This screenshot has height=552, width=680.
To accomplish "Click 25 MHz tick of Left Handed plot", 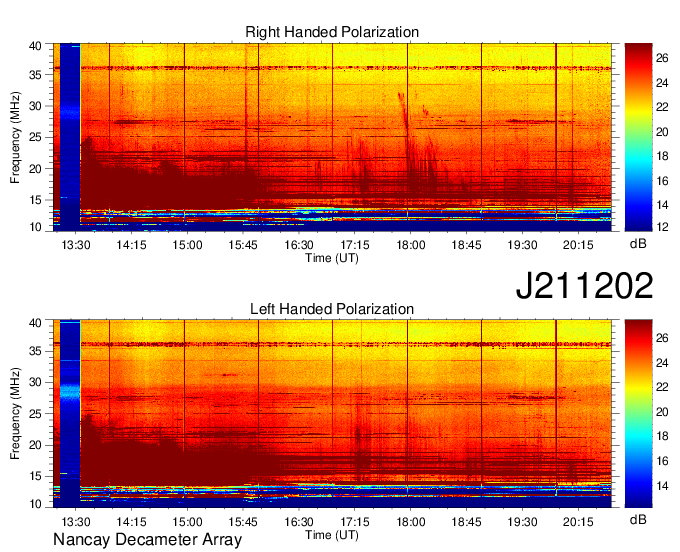I will tap(35, 414).
